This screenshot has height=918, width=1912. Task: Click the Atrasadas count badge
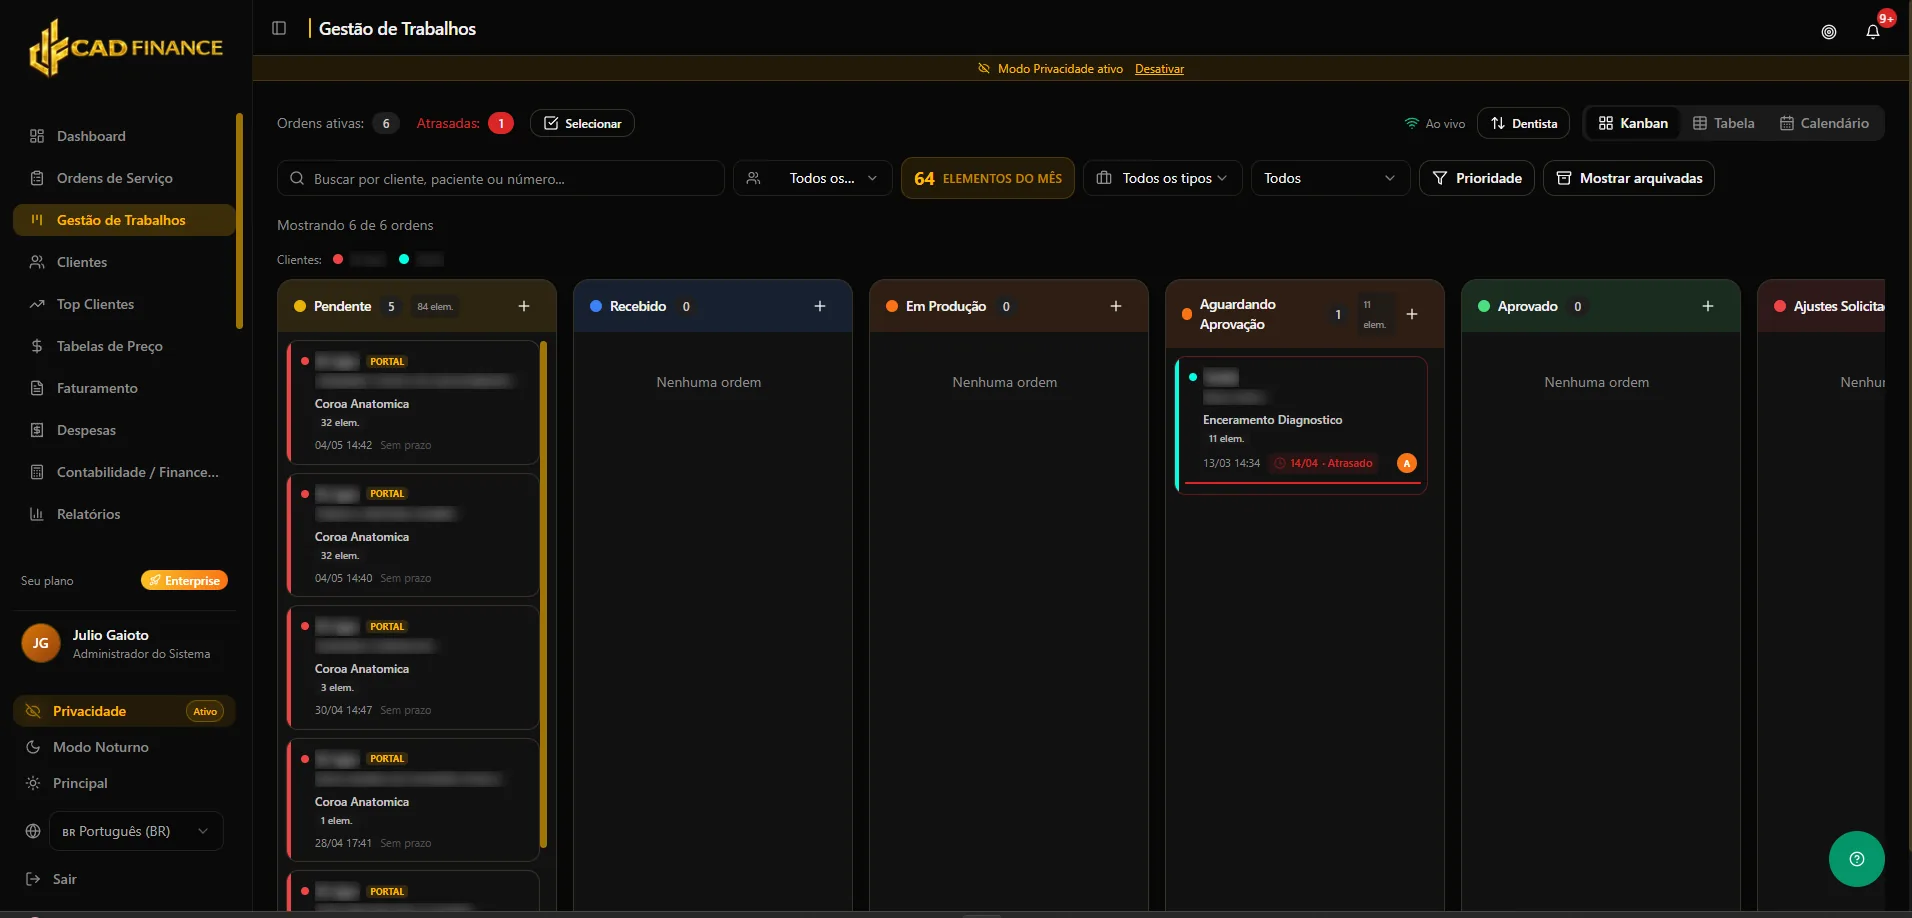pos(501,123)
